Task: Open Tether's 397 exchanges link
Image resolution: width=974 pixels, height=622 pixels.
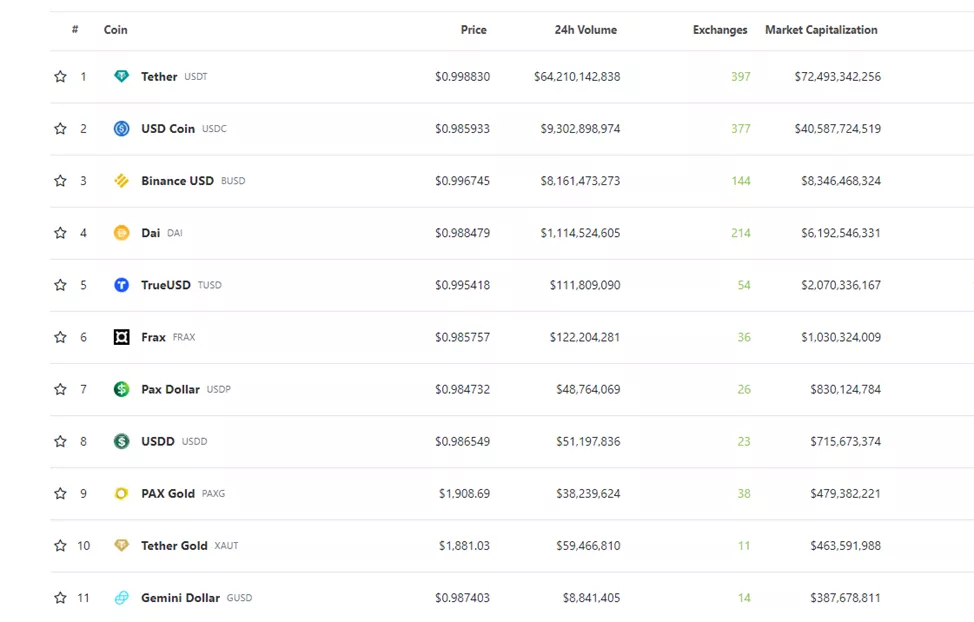Action: pyautogui.click(x=740, y=77)
